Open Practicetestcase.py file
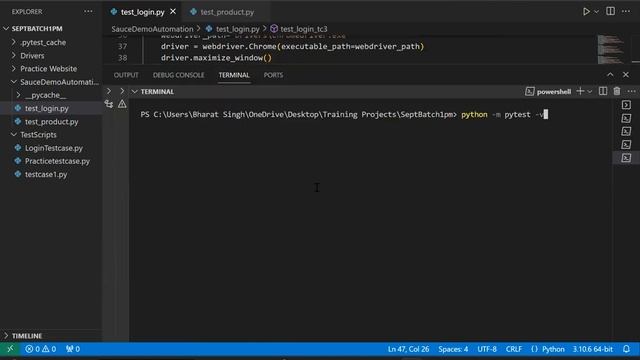This screenshot has width=640, height=360. pyautogui.click(x=57, y=161)
